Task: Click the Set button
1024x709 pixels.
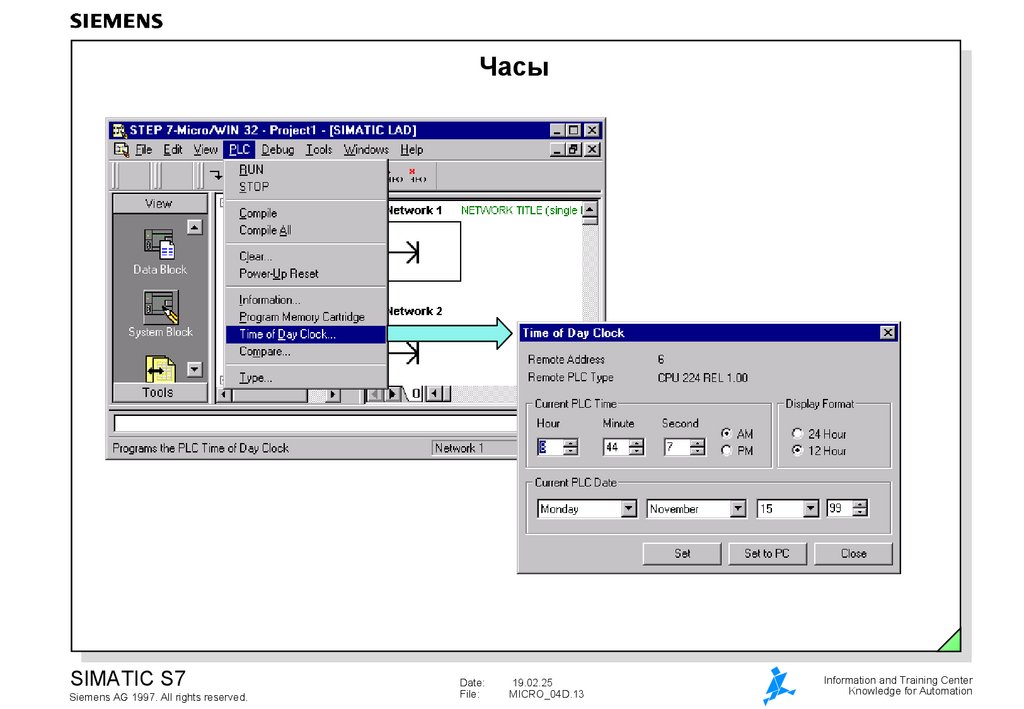Action: [x=682, y=554]
